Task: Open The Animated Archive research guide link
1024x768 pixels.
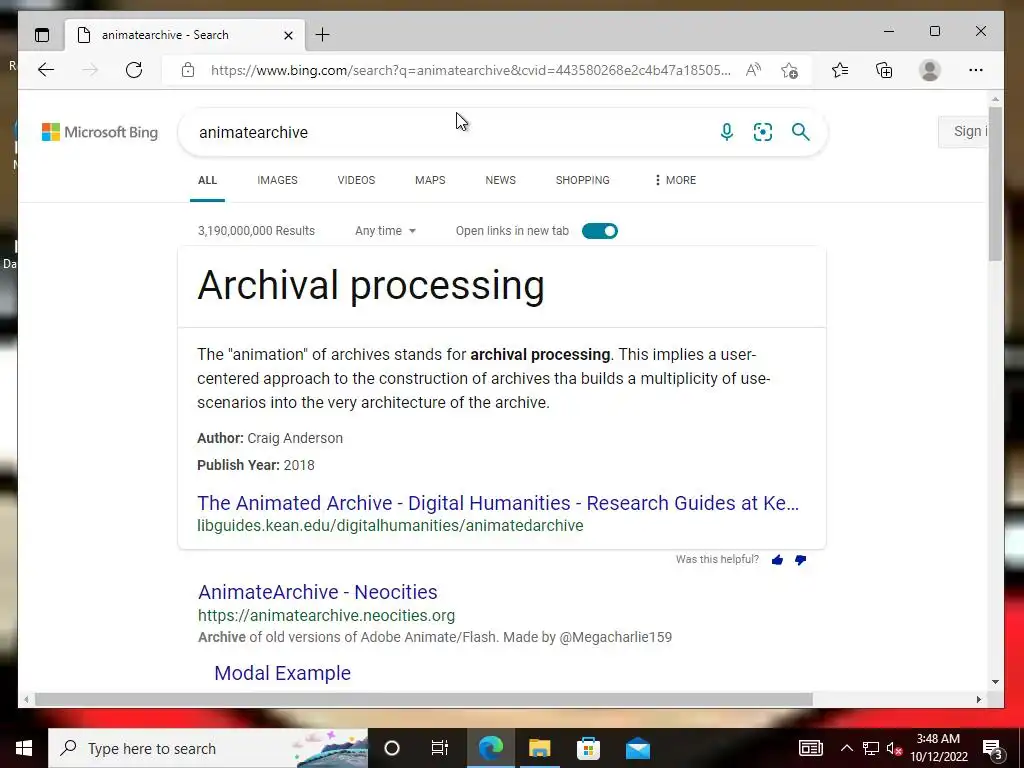Action: [498, 503]
